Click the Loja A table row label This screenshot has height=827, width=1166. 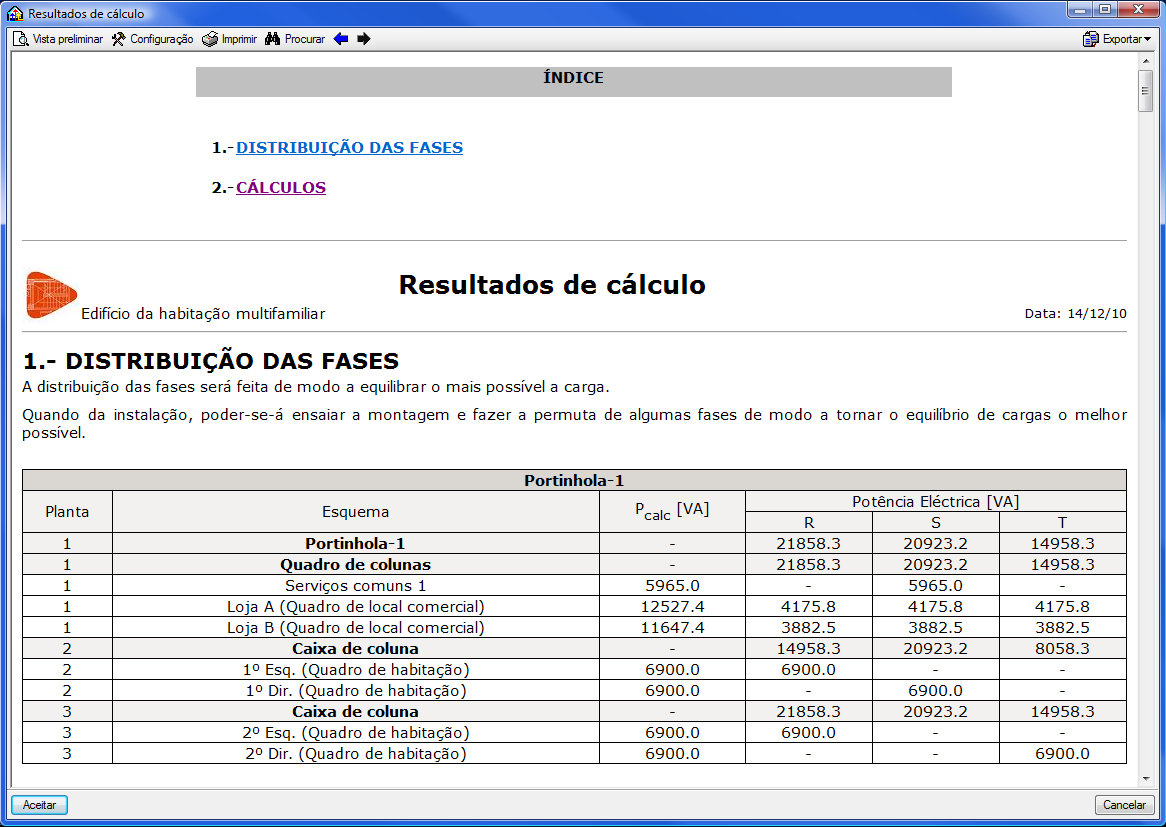tap(355, 606)
